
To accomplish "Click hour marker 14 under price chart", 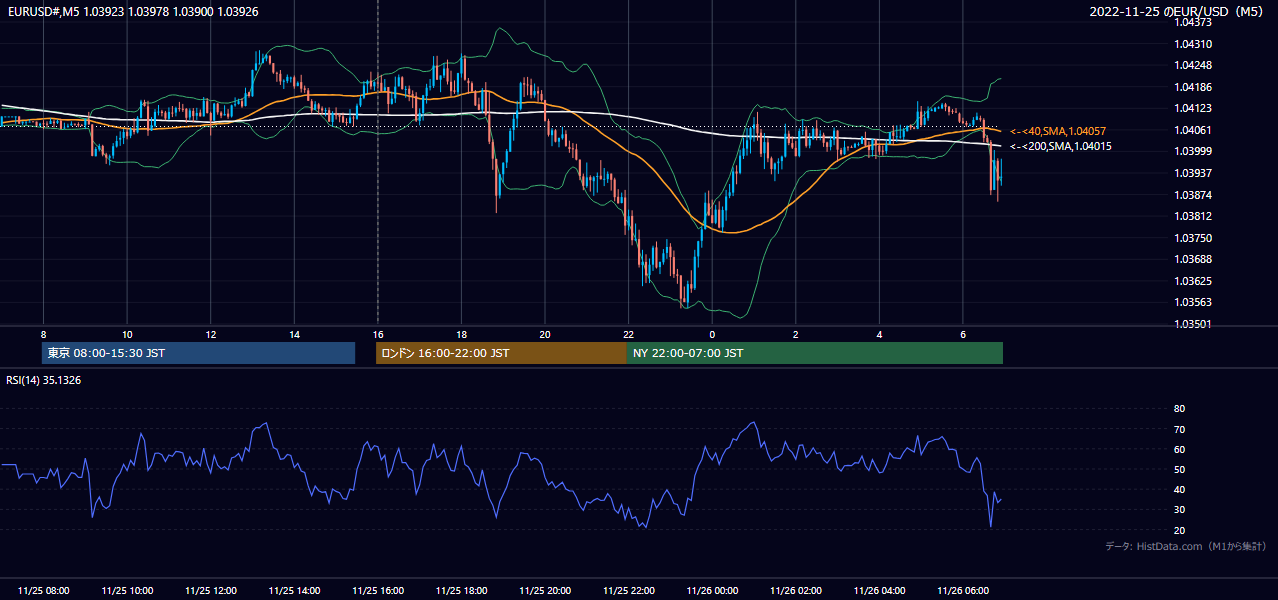I will [x=294, y=334].
